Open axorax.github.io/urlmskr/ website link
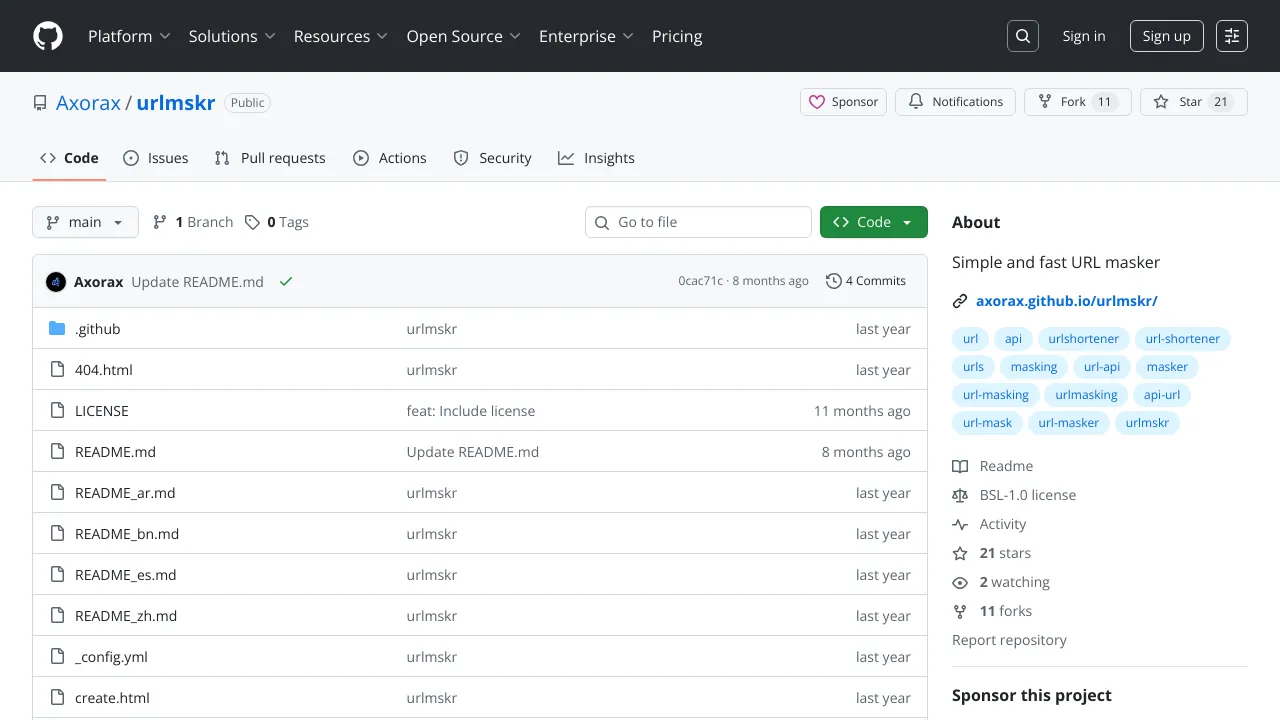Viewport: 1280px width, 720px height. [1067, 301]
